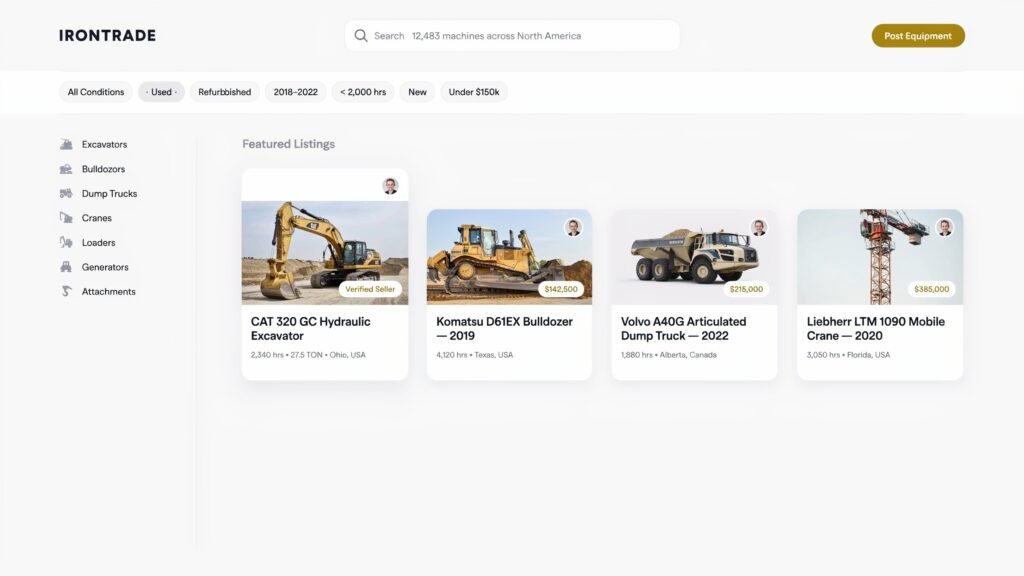The width and height of the screenshot is (1024, 576).
Task: Click seller avatar on CAT 320 card
Action: [x=391, y=186]
